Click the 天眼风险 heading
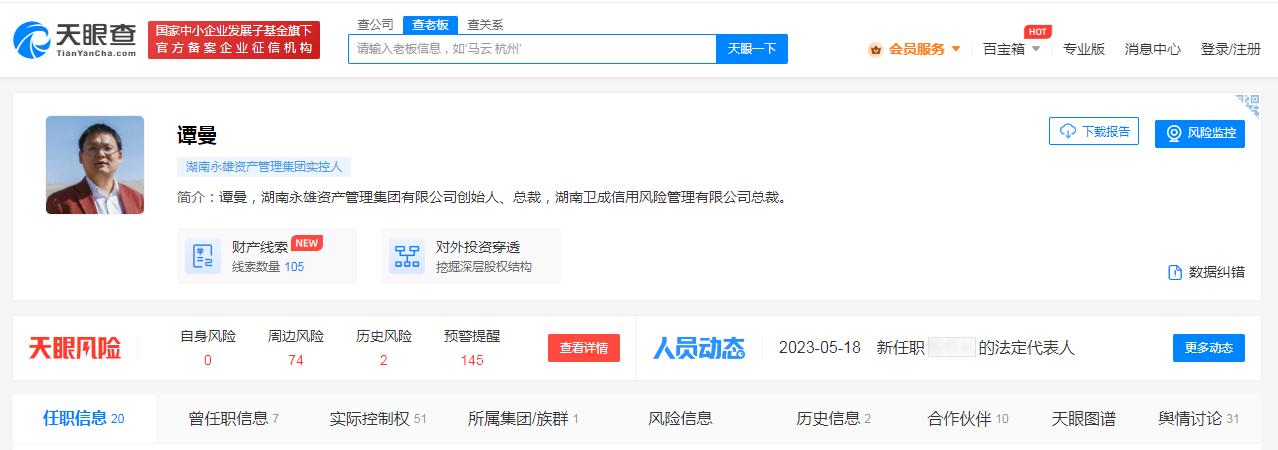Screen dimensions: 1278x450 (75, 348)
